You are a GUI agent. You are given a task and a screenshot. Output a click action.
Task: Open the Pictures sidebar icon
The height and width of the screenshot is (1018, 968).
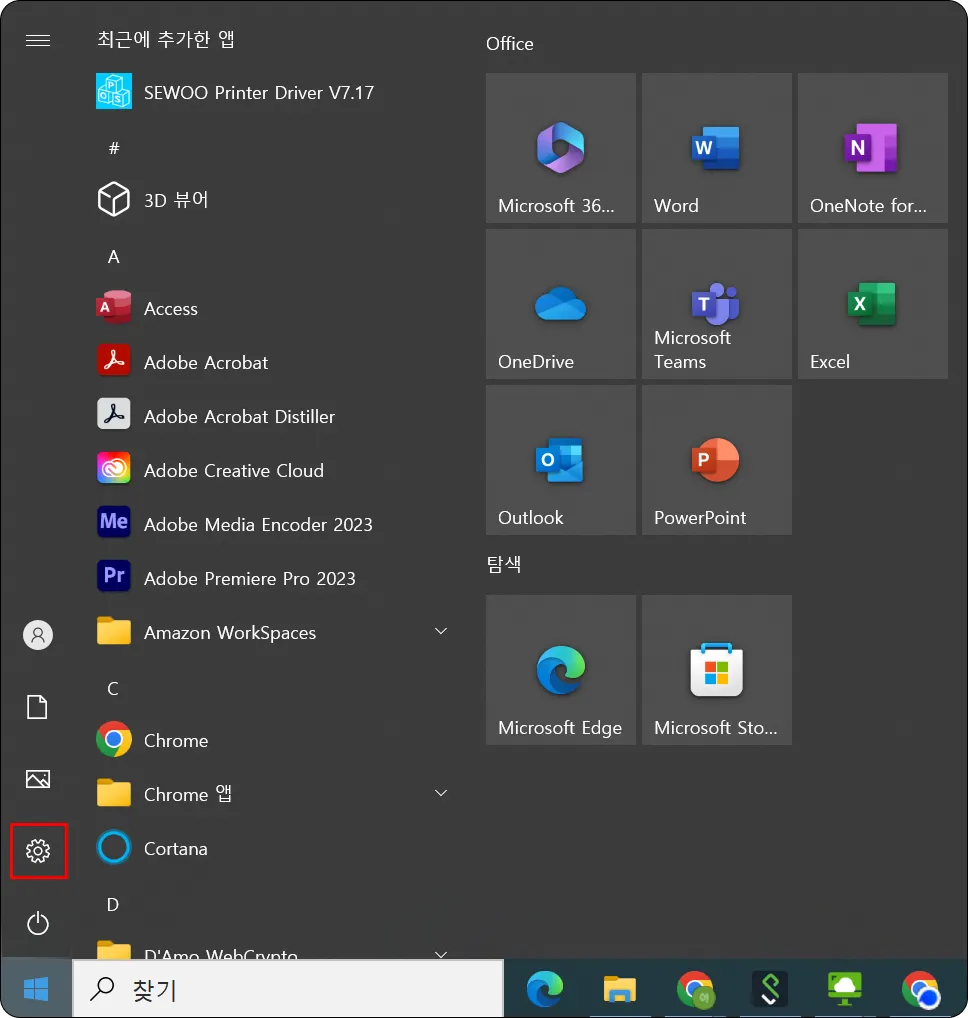pyautogui.click(x=38, y=778)
